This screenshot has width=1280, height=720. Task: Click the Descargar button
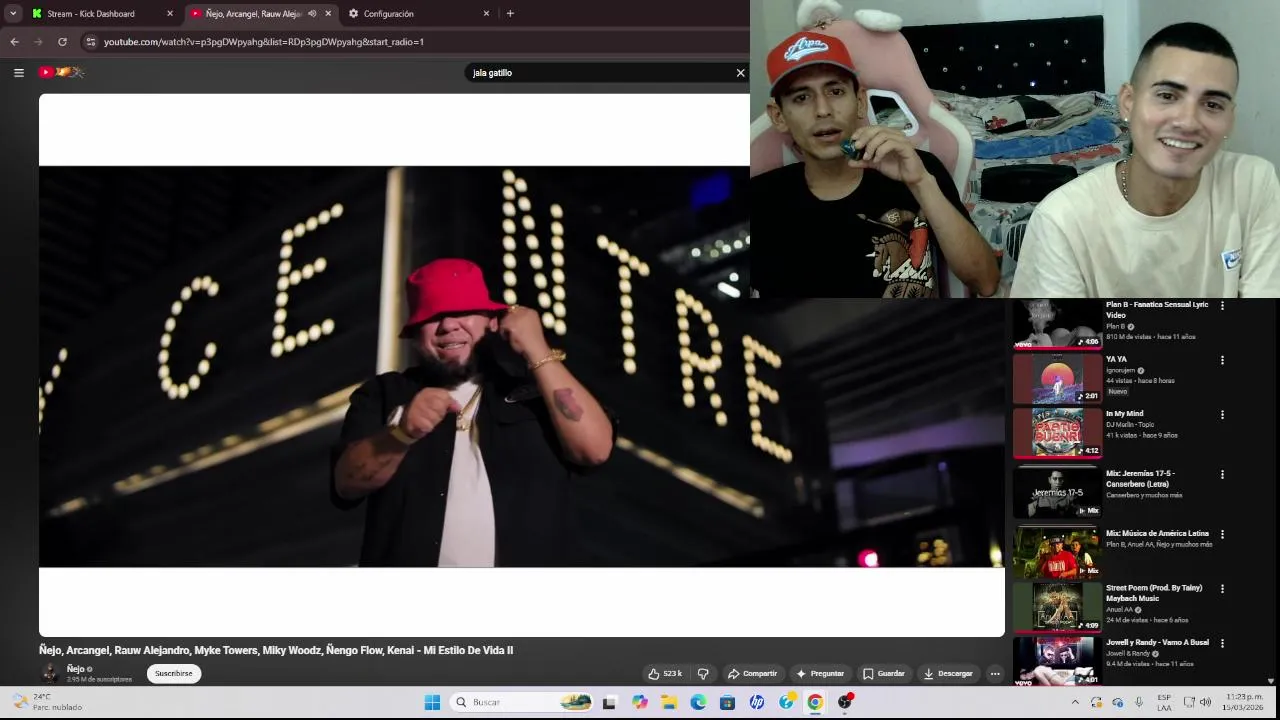point(948,673)
